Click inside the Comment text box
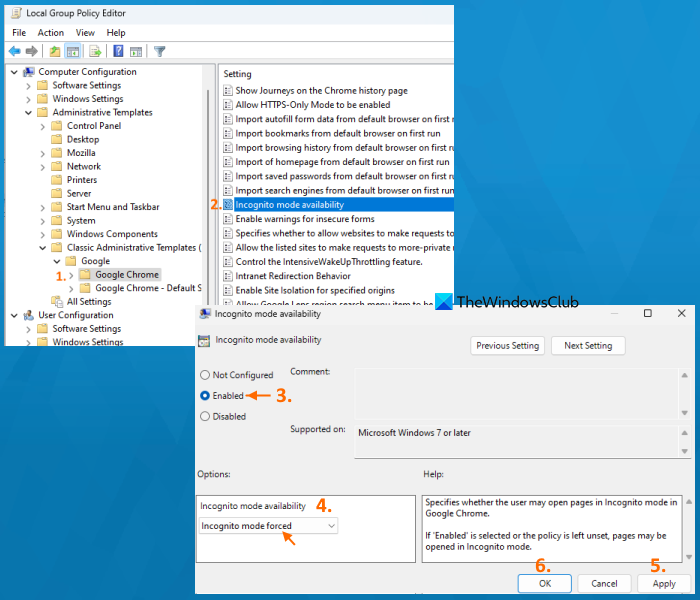 517,394
